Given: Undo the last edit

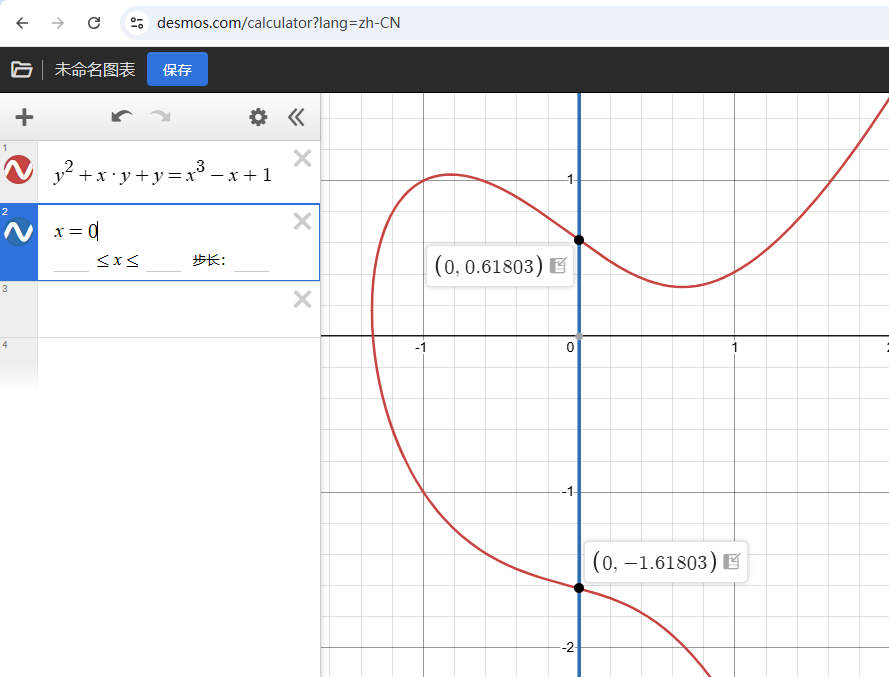Looking at the screenshot, I should click(x=122, y=117).
